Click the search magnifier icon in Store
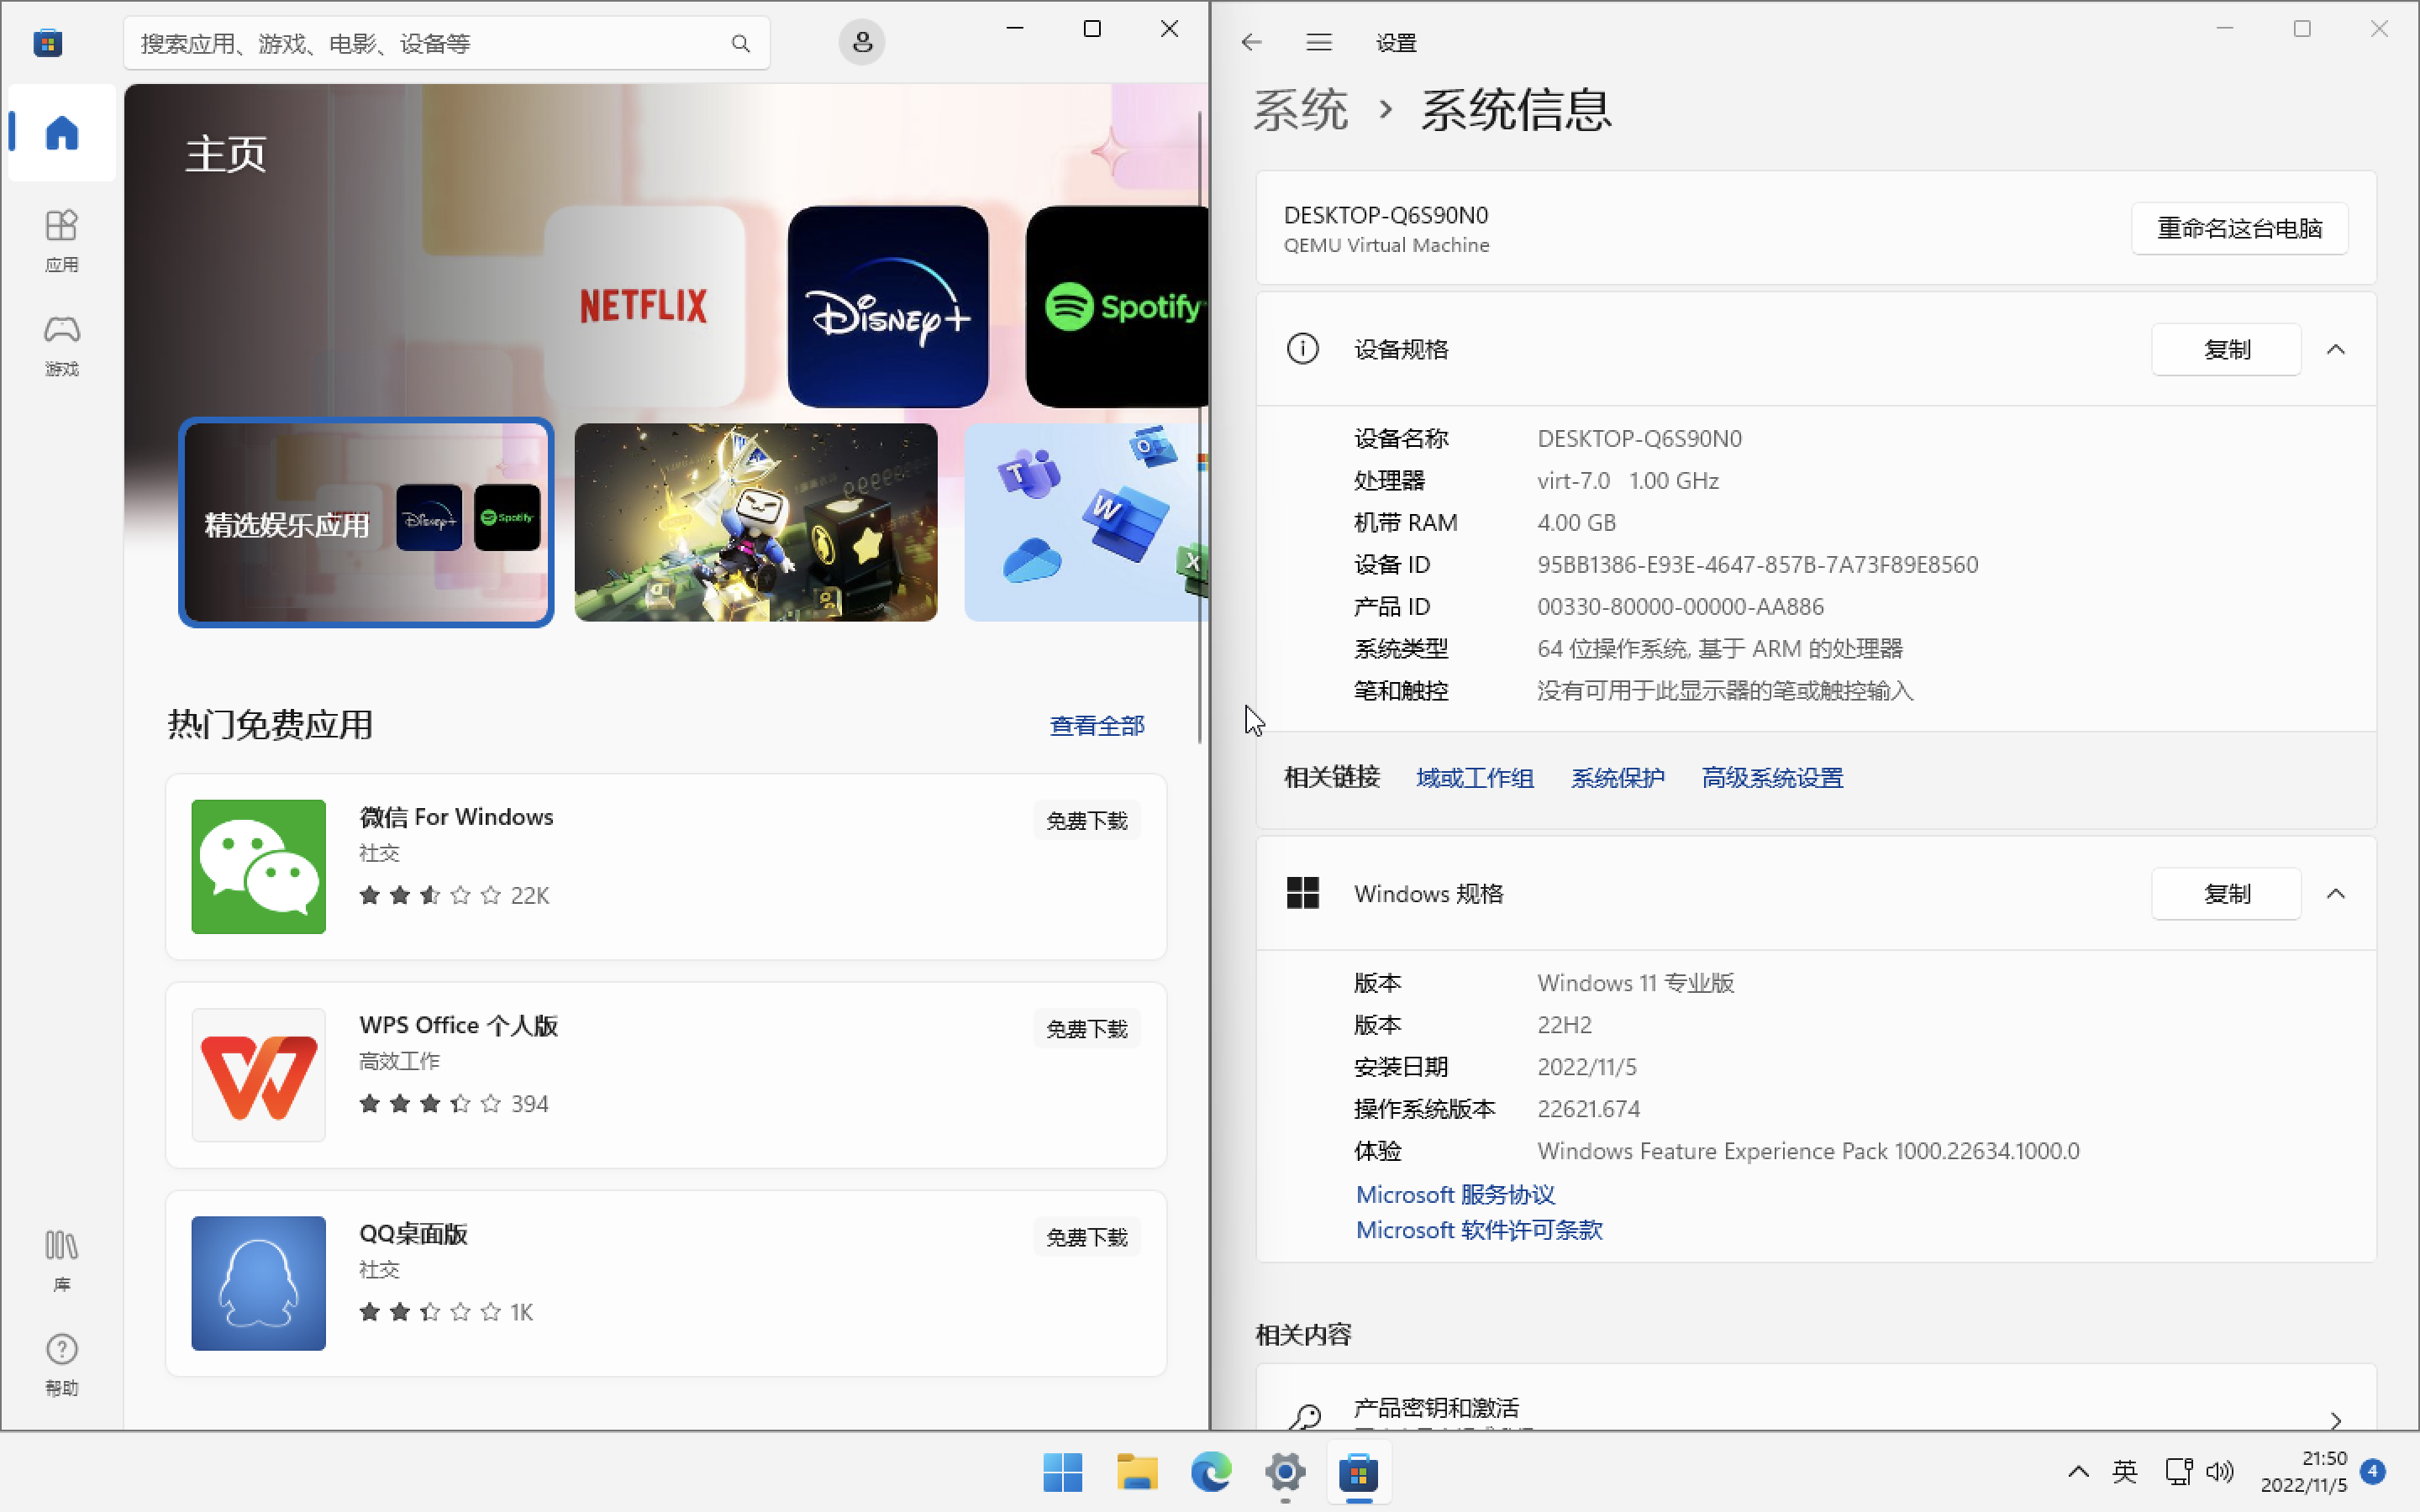Image resolution: width=2420 pixels, height=1512 pixels. [740, 43]
